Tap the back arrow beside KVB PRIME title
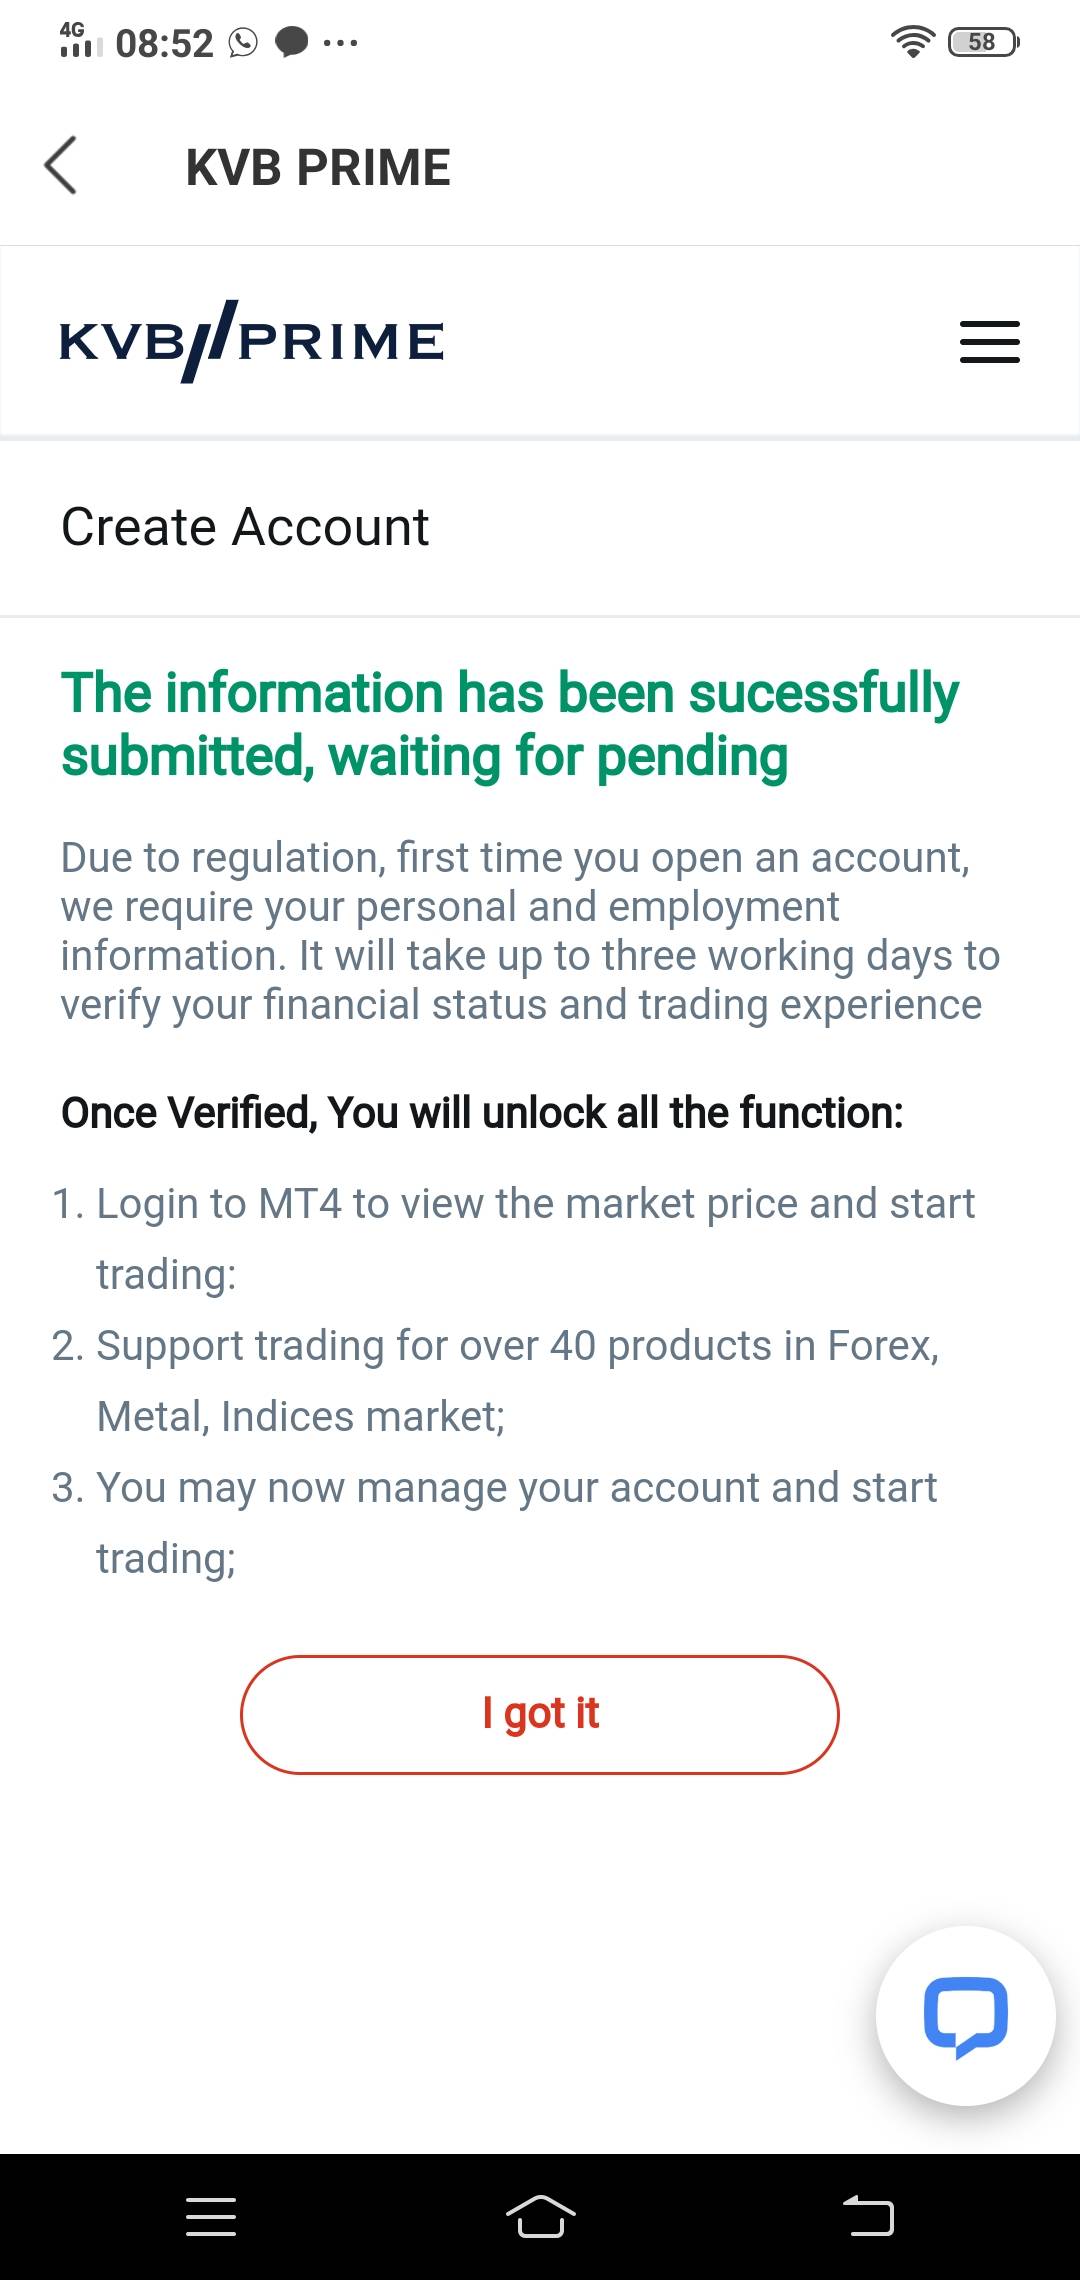The height and width of the screenshot is (2280, 1080). [x=61, y=166]
